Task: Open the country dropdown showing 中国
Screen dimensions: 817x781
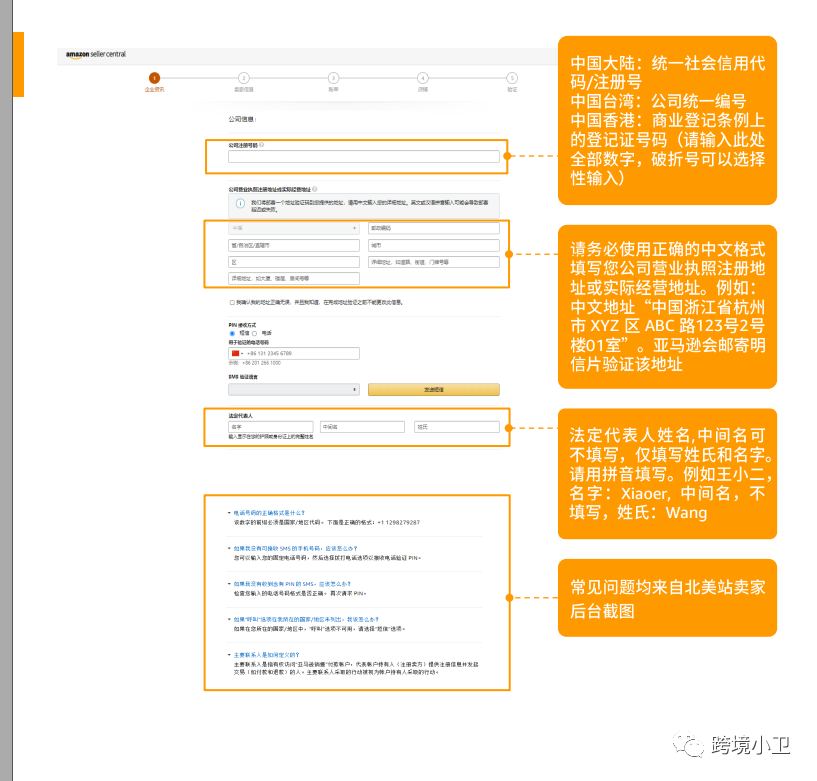Action: [x=293, y=229]
